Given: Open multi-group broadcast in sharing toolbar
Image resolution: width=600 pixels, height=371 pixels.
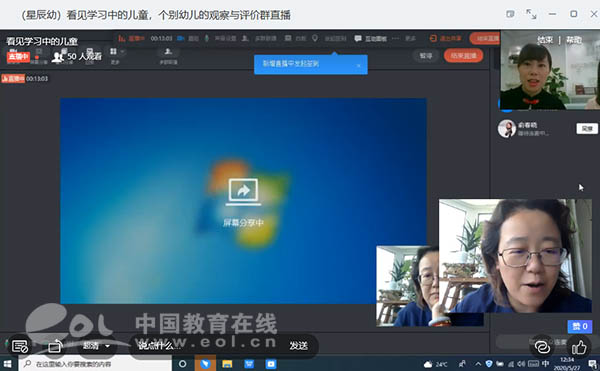Looking at the screenshot, I should coord(259,38).
